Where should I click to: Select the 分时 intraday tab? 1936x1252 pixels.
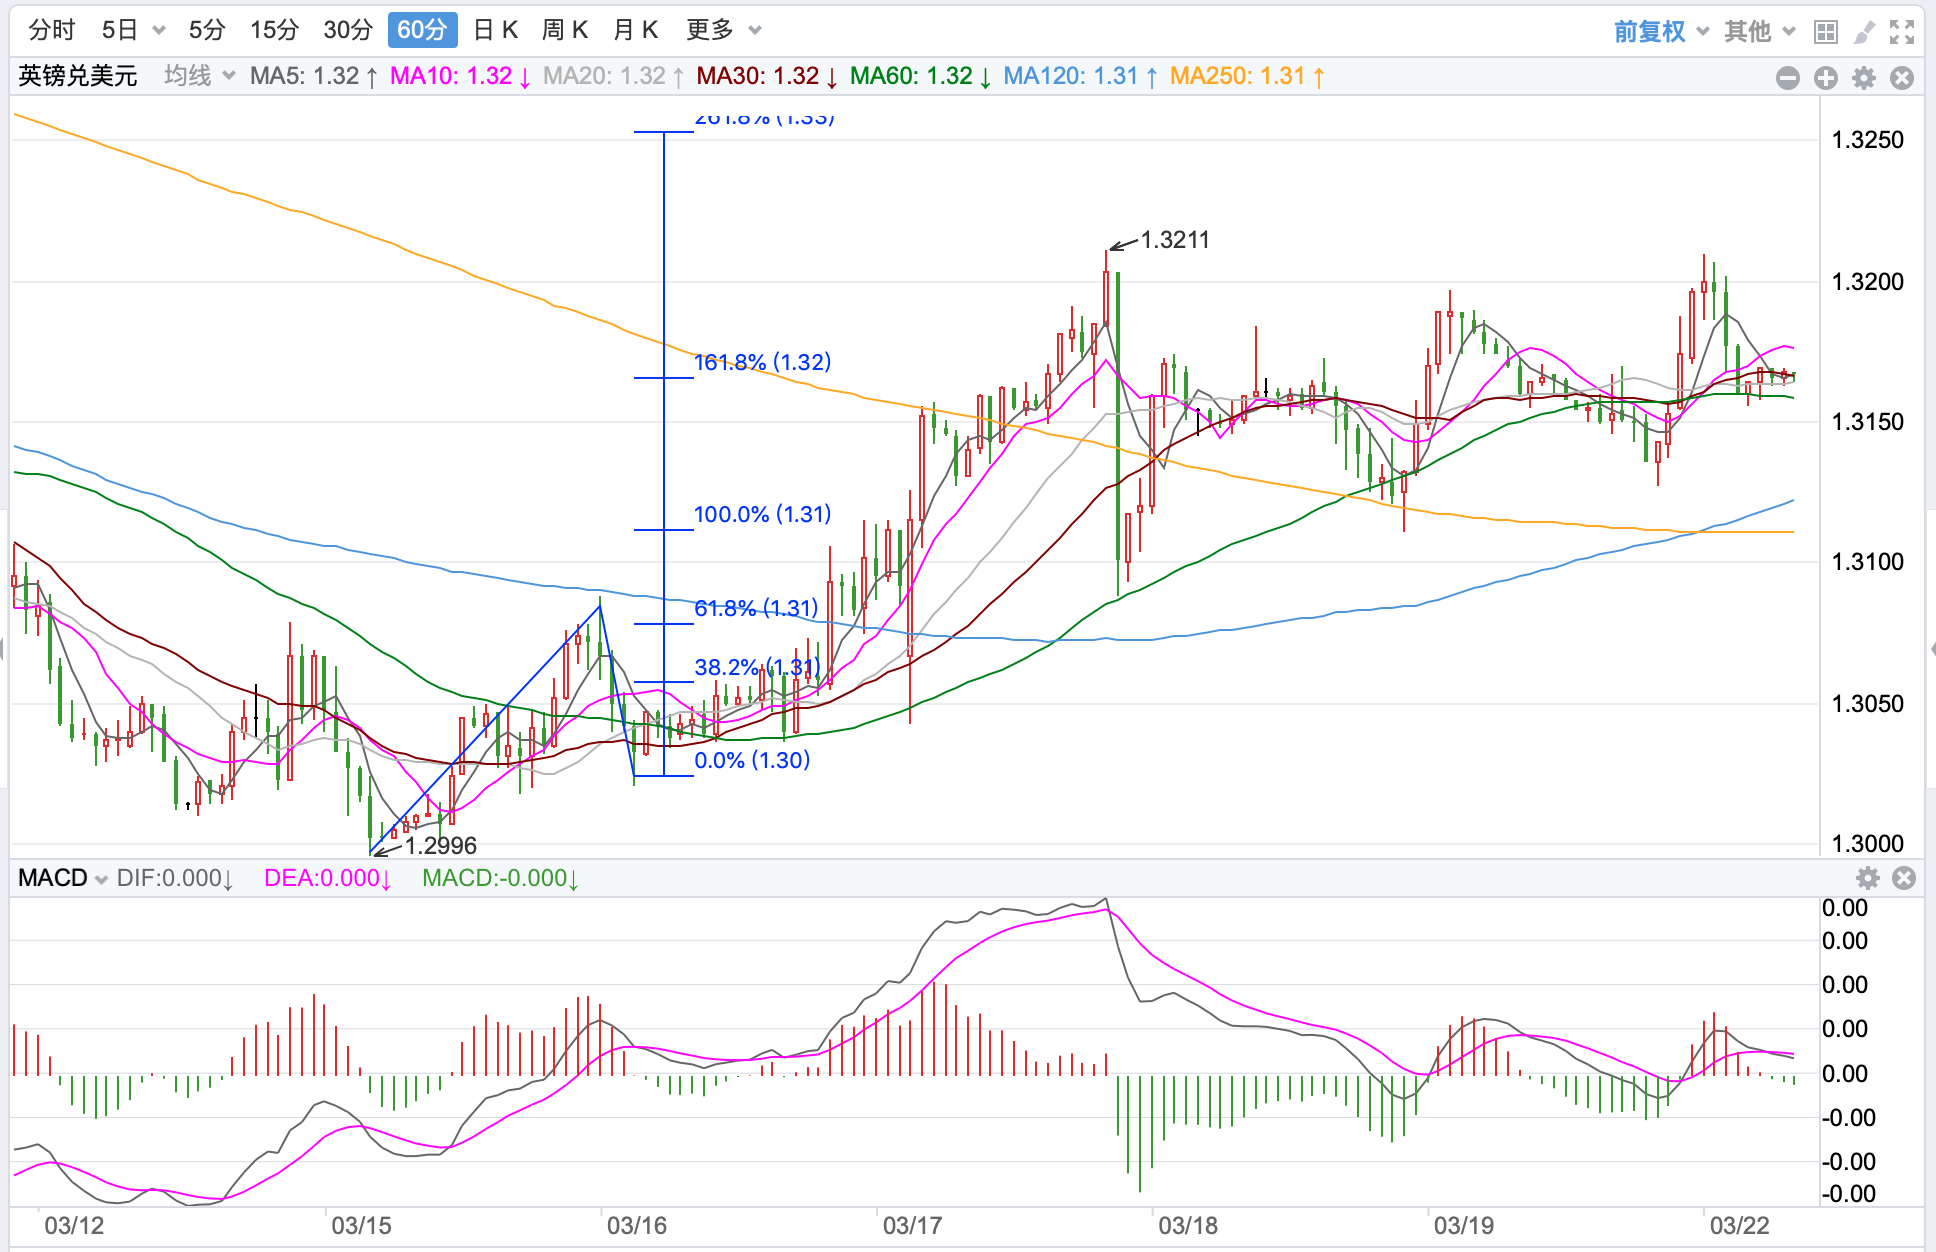click(52, 30)
